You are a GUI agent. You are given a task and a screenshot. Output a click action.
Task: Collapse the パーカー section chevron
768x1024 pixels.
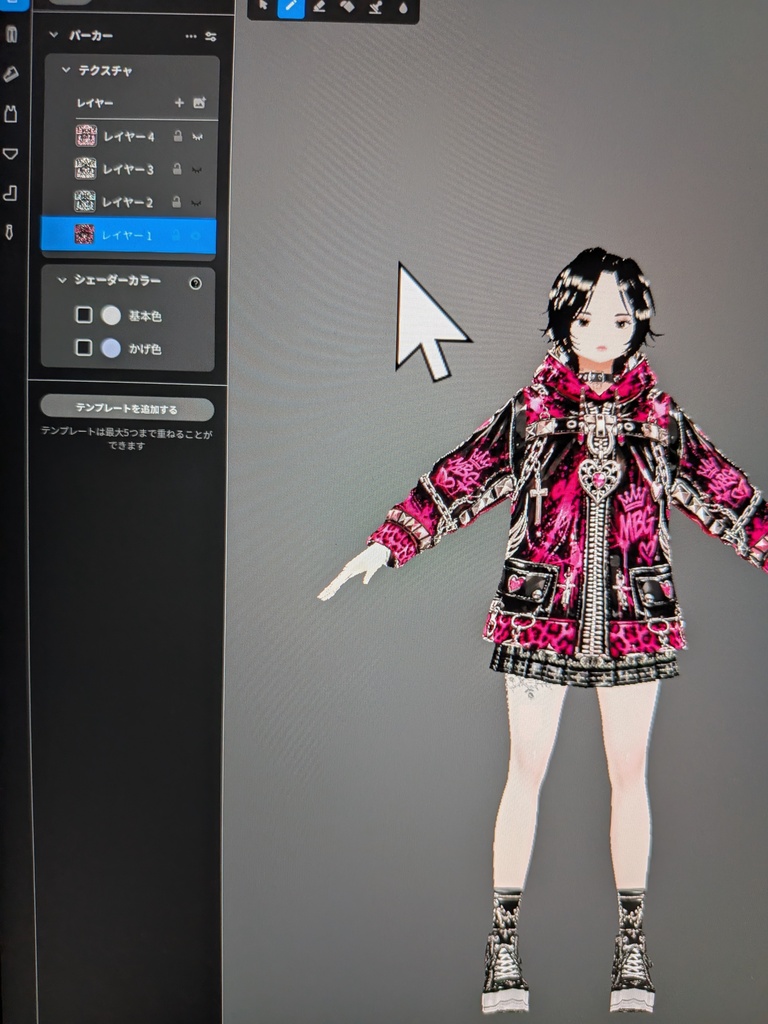pos(54,35)
